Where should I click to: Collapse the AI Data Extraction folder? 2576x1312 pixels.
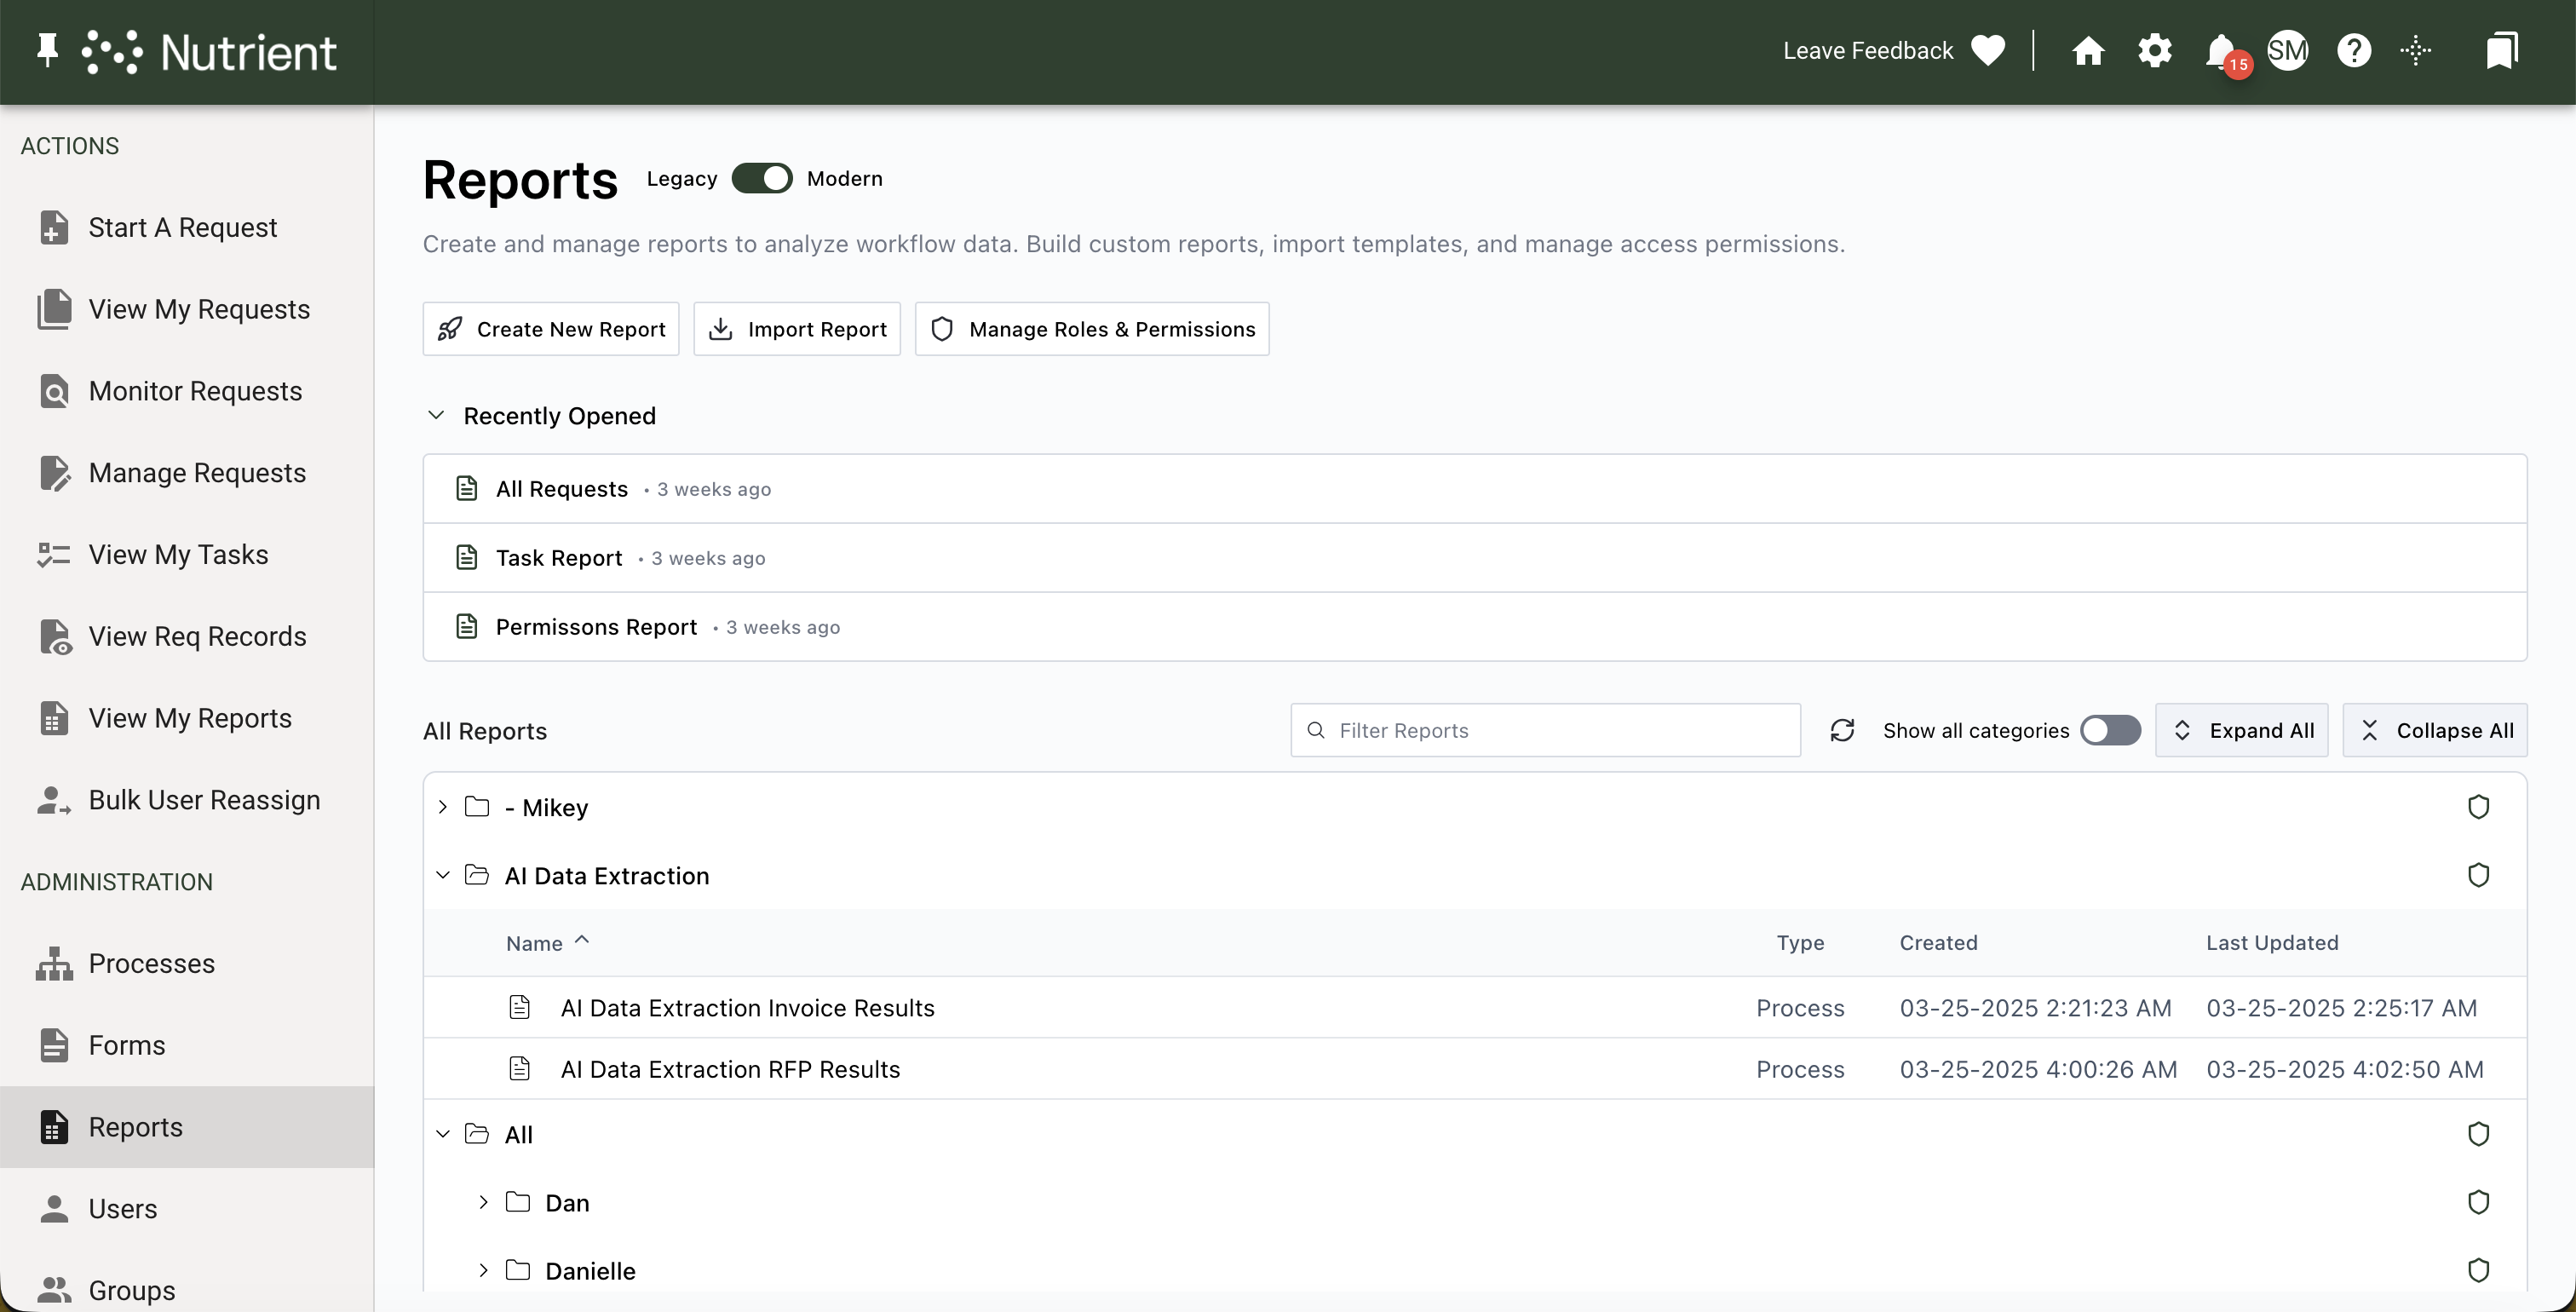pyautogui.click(x=443, y=875)
